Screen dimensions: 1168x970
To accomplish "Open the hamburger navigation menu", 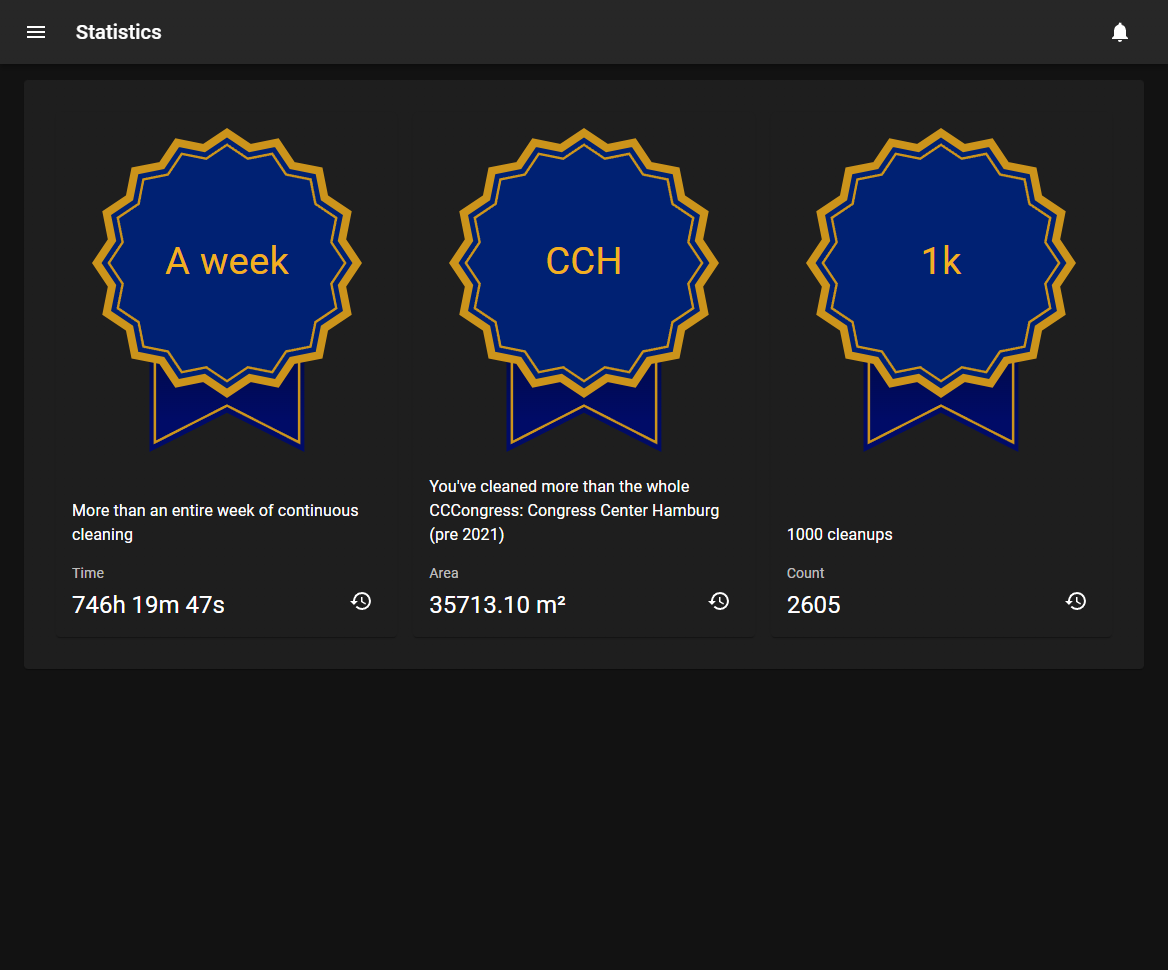I will pyautogui.click(x=36, y=32).
